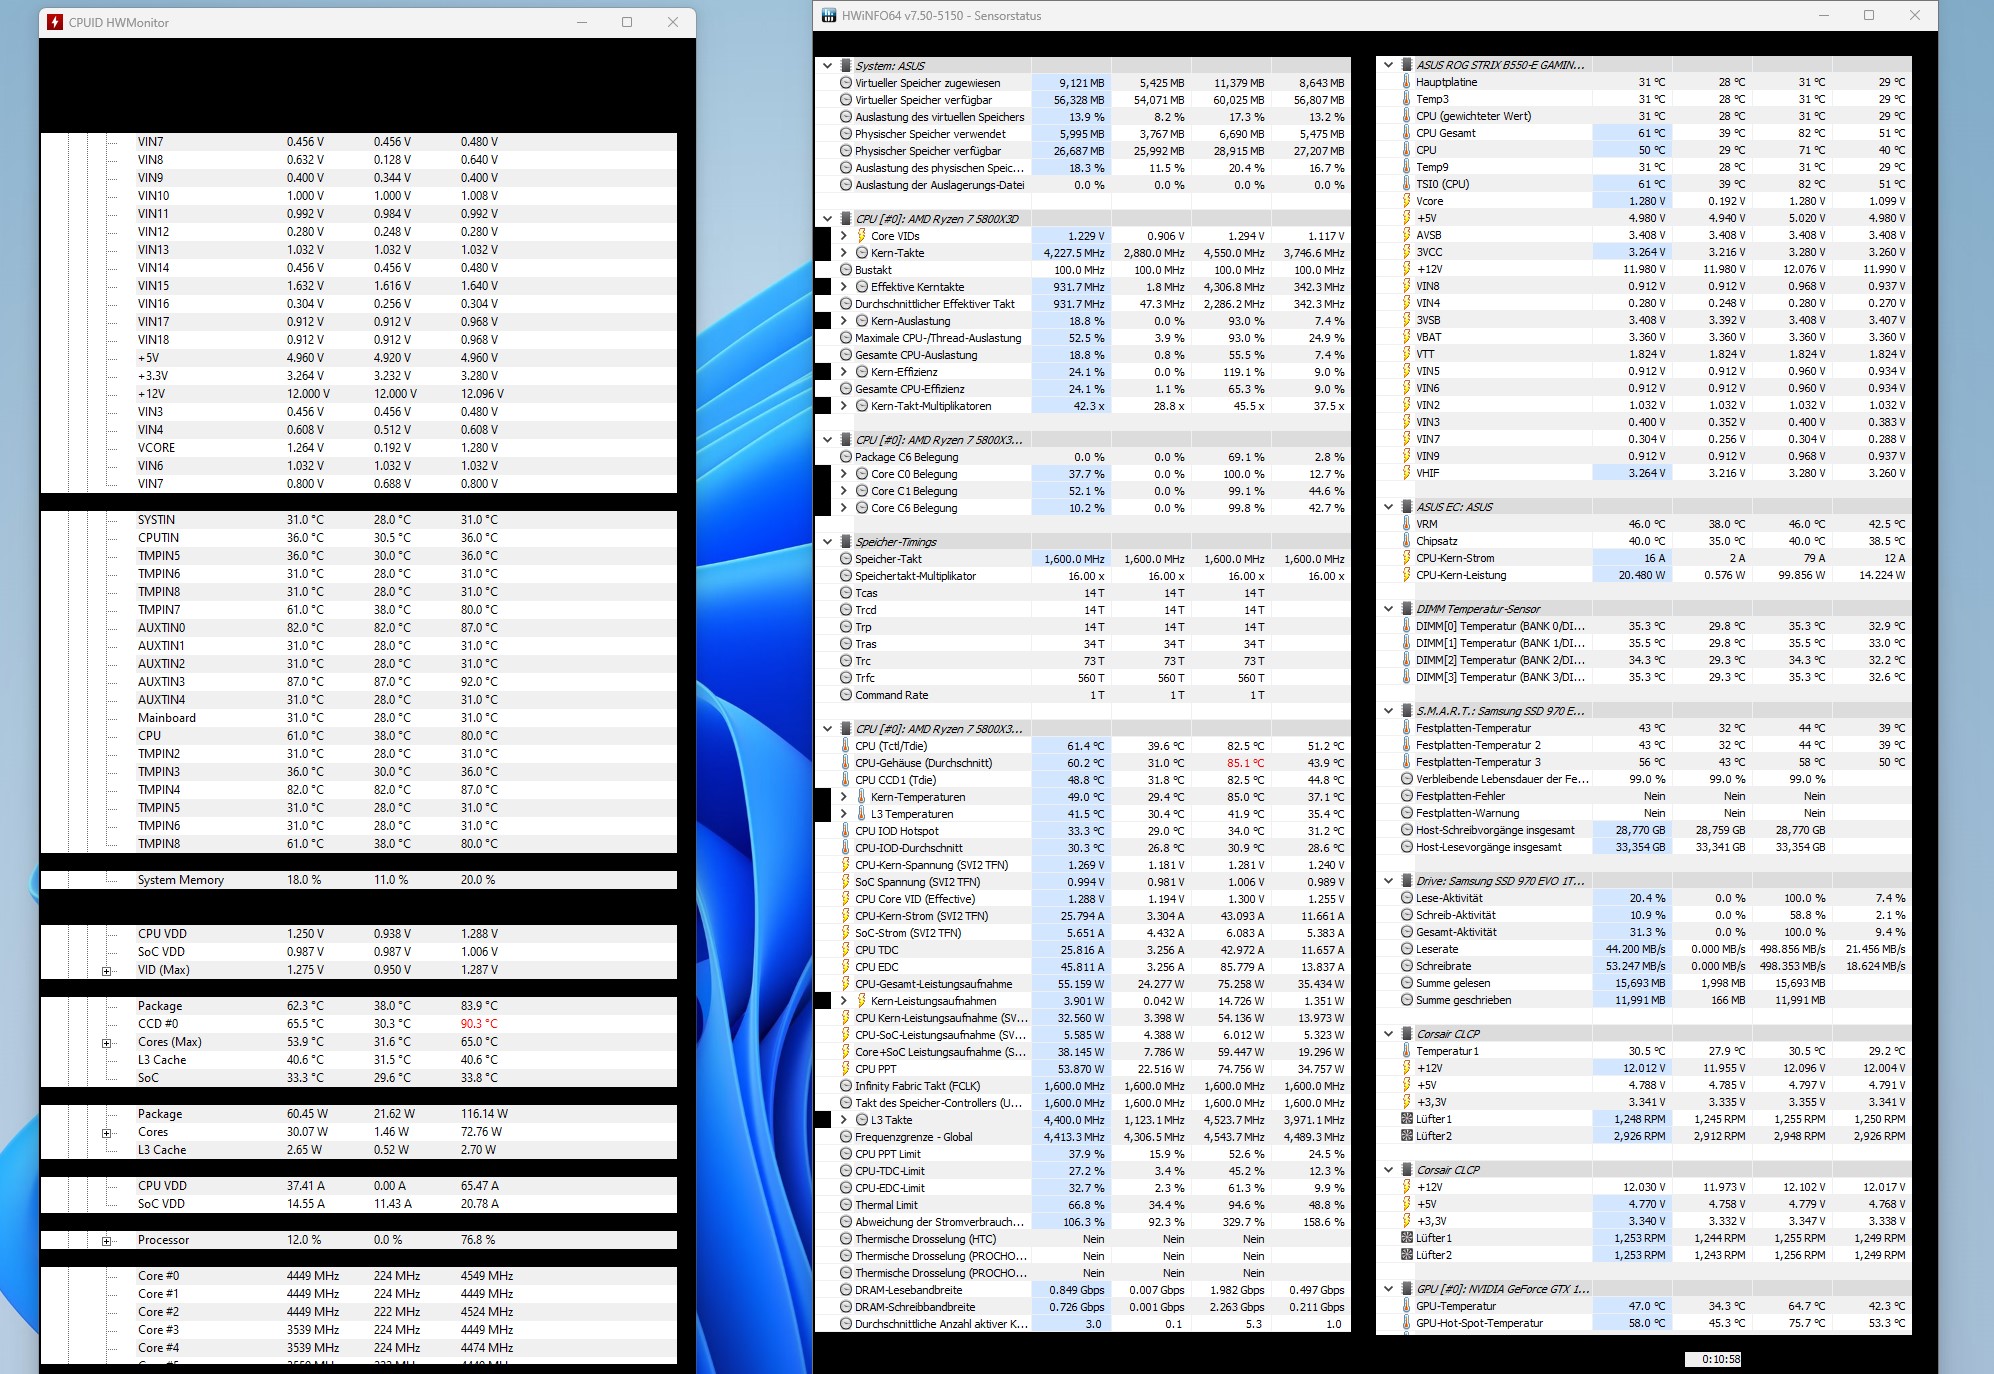Click the chip icon beside GPU [#0] header
The width and height of the screenshot is (1994, 1374).
pyautogui.click(x=1407, y=1289)
